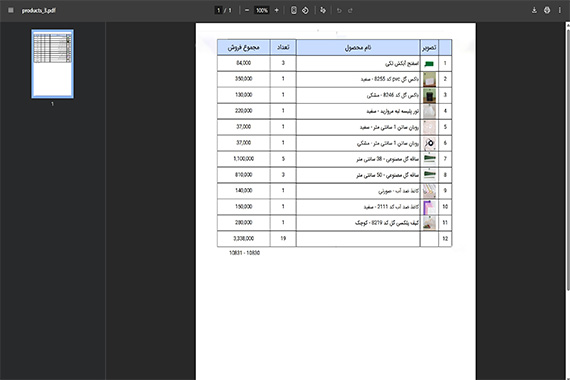Open the more actions three-dot menu
This screenshot has height=380, width=570.
click(559, 10)
